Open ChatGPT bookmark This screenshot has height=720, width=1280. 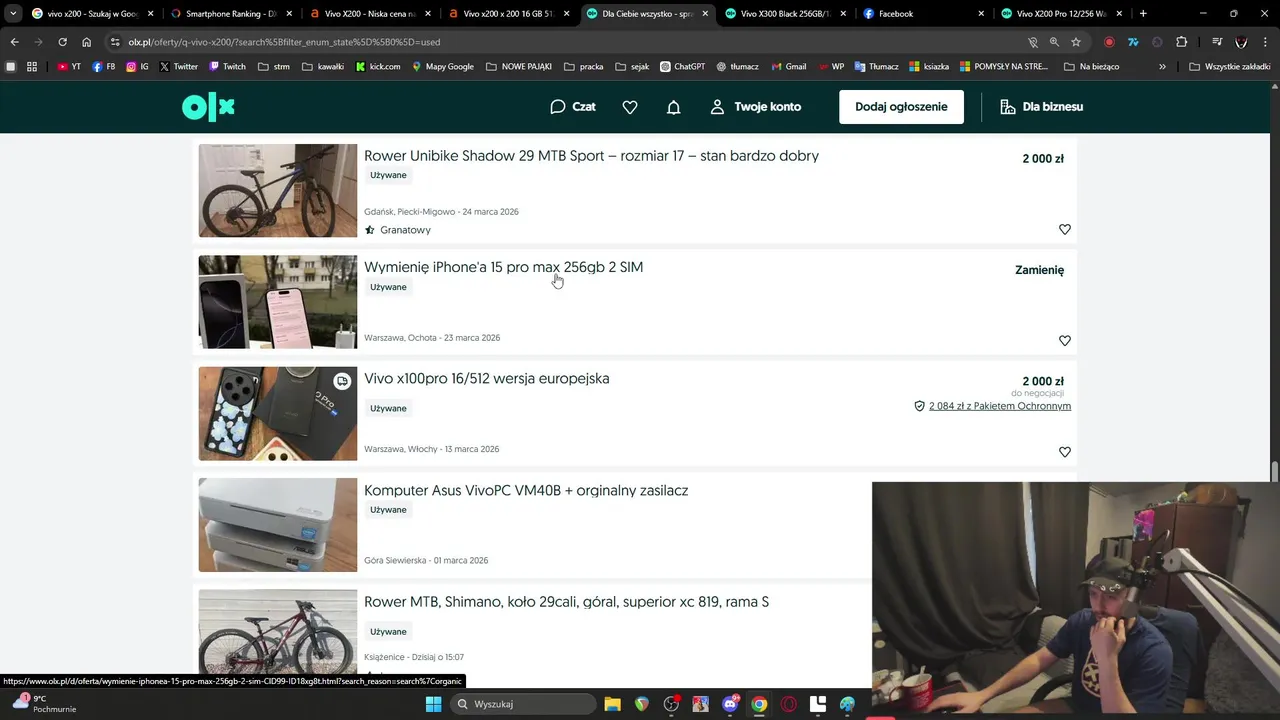tap(682, 66)
